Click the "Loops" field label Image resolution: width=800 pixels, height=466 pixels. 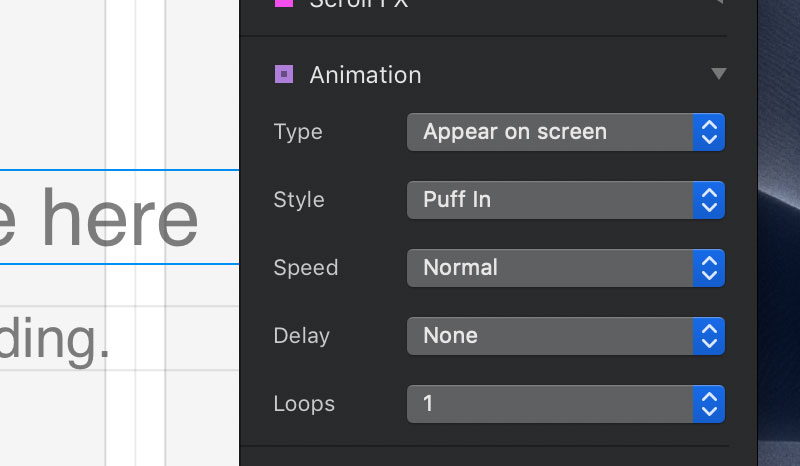(304, 404)
